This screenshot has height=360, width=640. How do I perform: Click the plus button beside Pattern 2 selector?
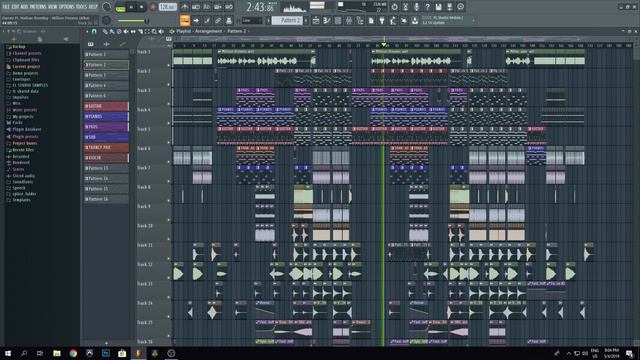pos(306,20)
